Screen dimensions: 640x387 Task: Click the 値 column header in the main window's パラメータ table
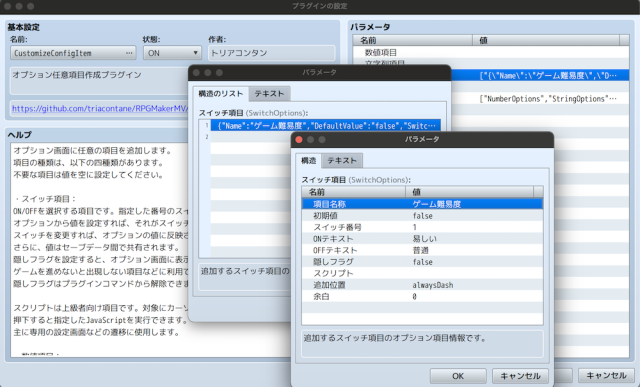coord(546,40)
